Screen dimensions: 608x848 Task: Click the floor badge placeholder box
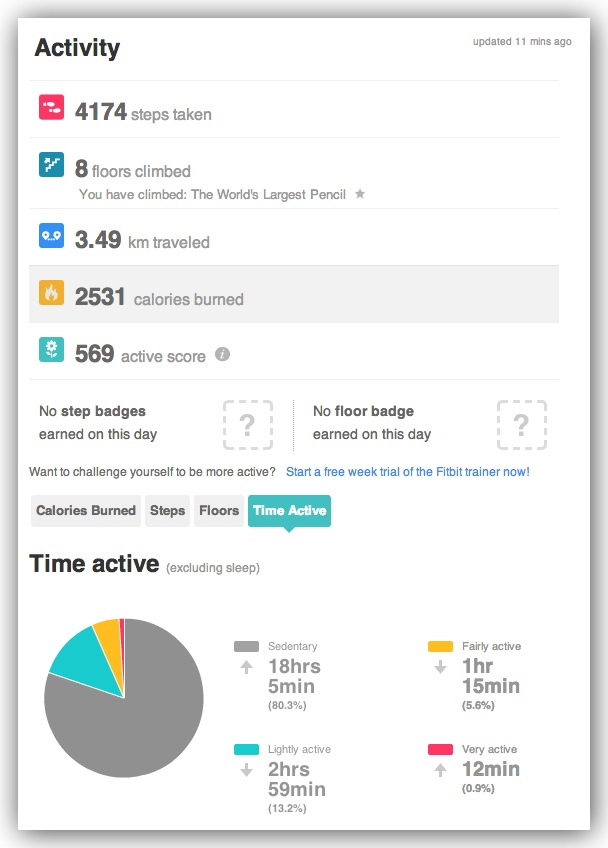click(521, 424)
